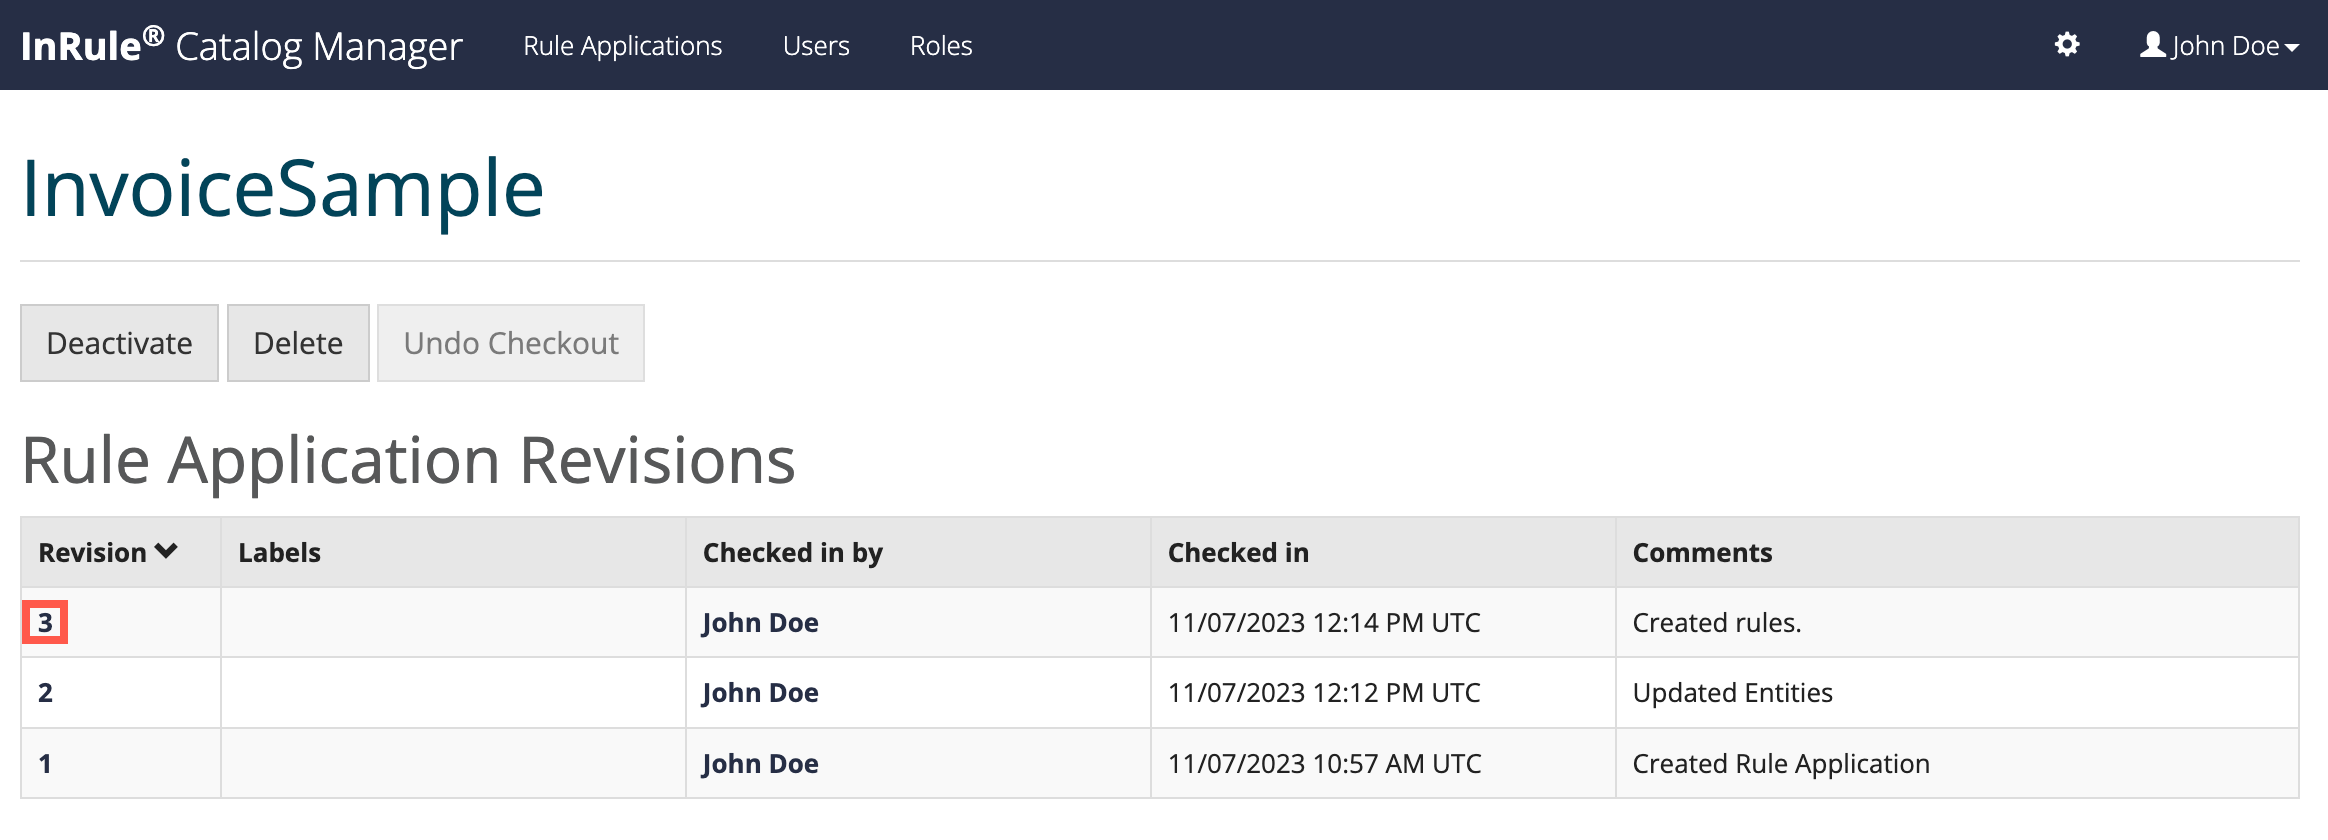The height and width of the screenshot is (840, 2328).
Task: Click the InvoiceSample page heading
Action: [283, 188]
